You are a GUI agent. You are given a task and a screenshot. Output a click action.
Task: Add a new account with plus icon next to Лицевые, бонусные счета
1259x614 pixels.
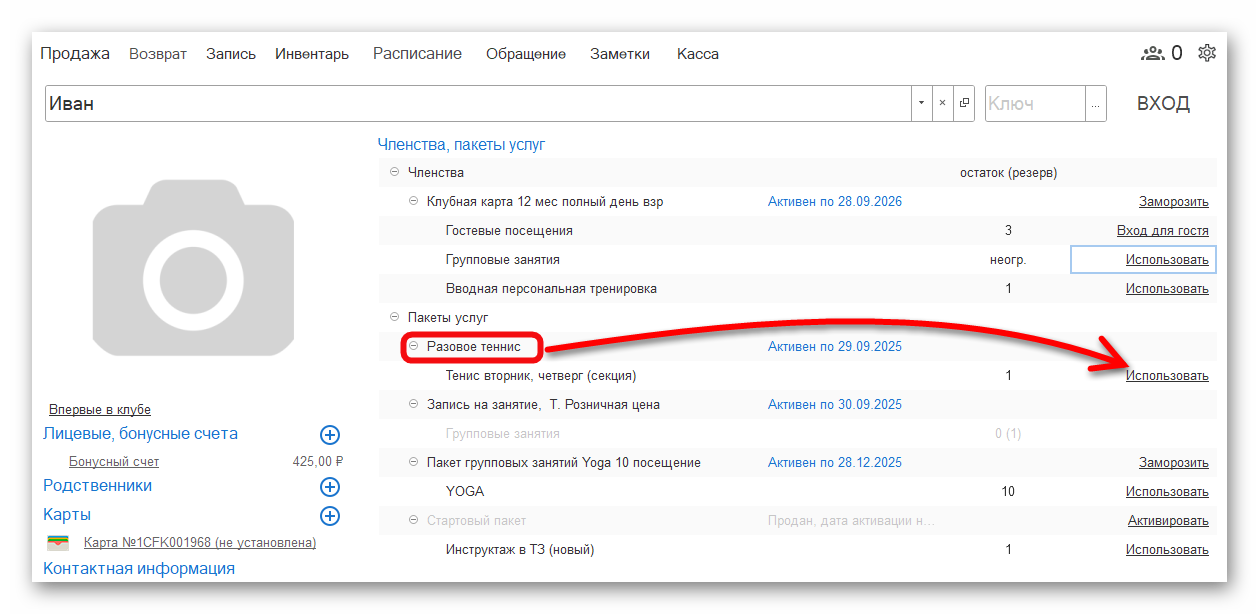click(330, 434)
